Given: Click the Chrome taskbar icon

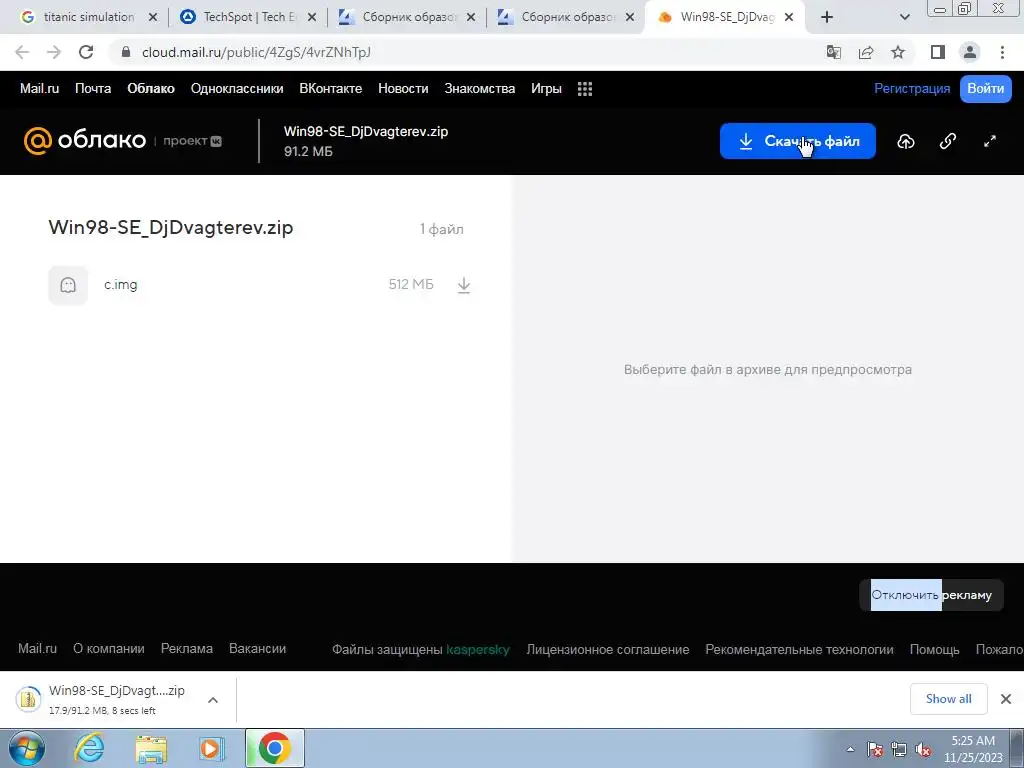Looking at the screenshot, I should tap(274, 748).
